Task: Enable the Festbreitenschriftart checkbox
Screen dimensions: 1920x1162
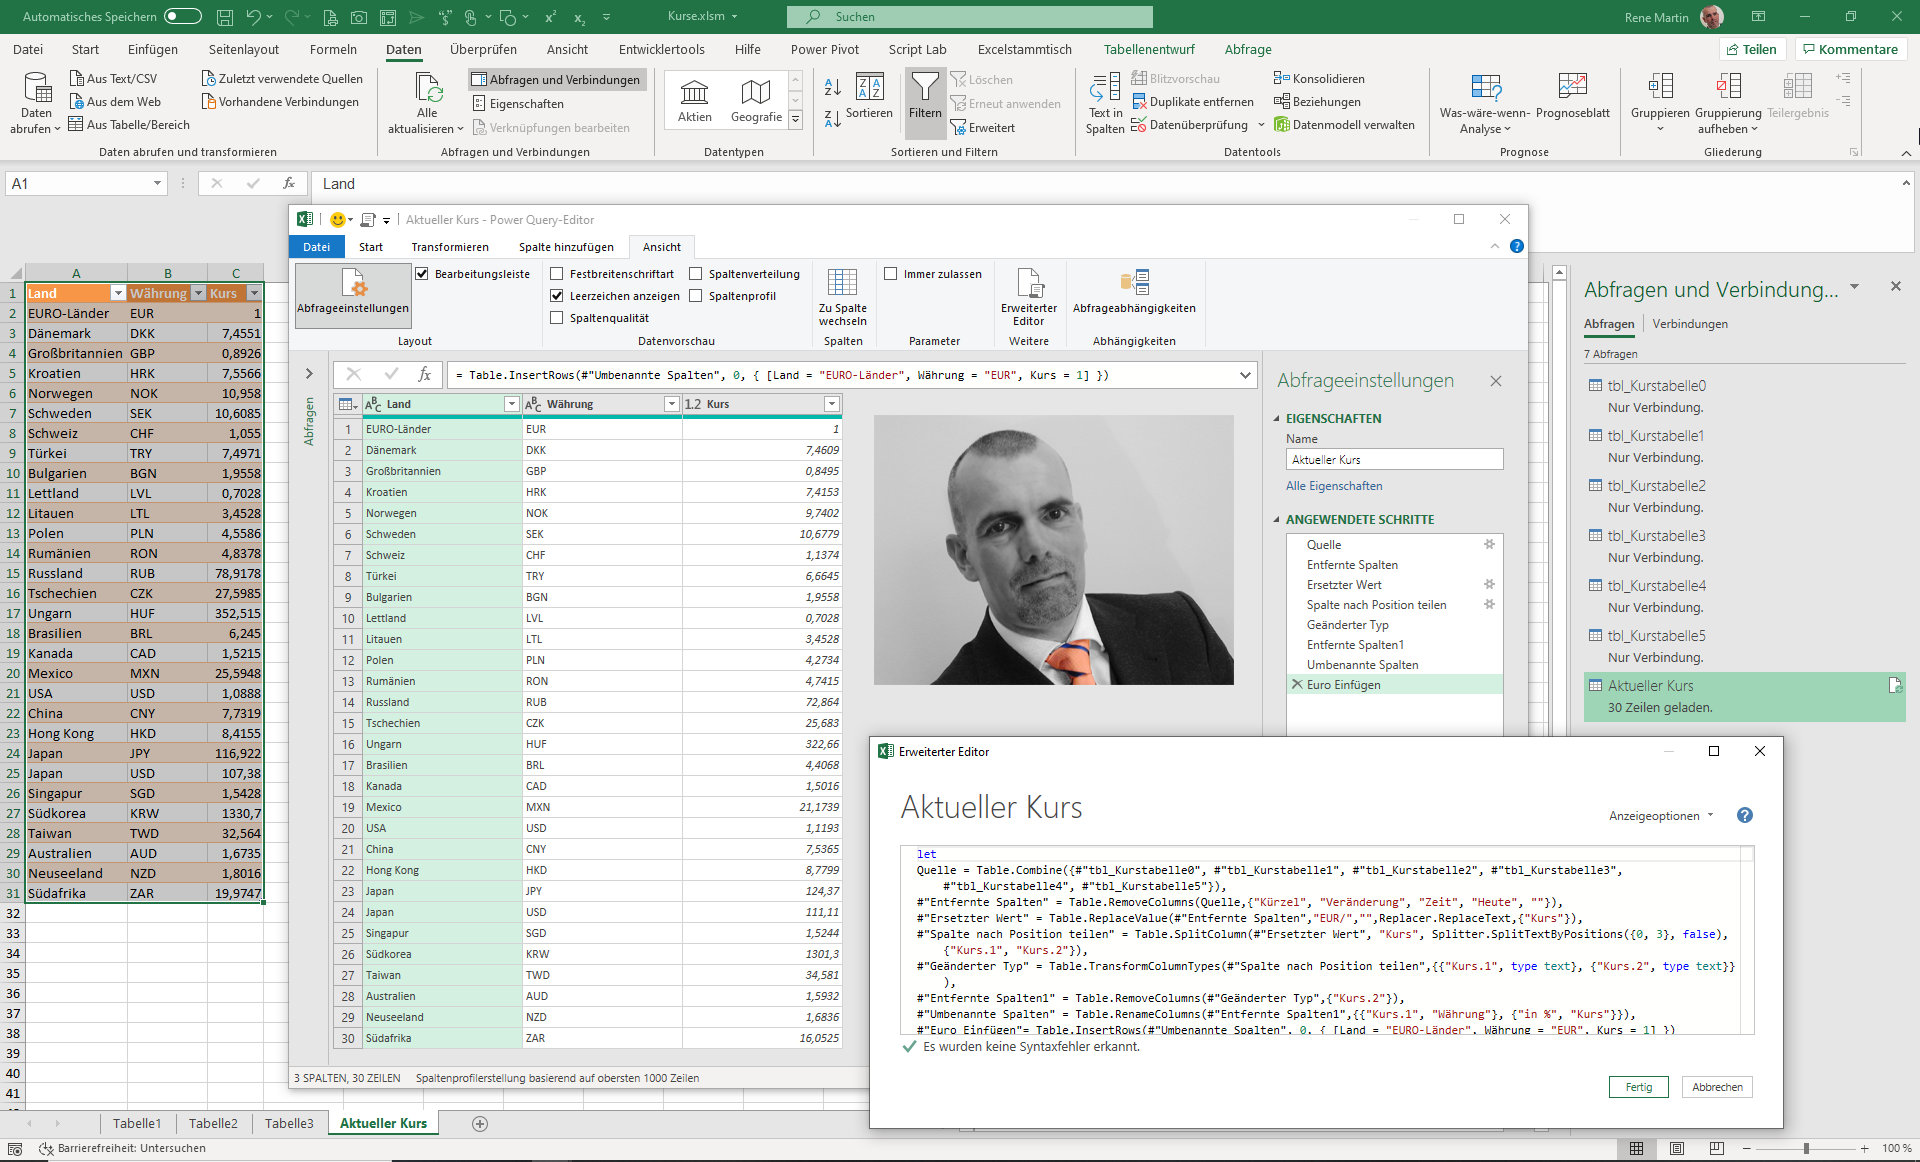Action: pos(557,273)
